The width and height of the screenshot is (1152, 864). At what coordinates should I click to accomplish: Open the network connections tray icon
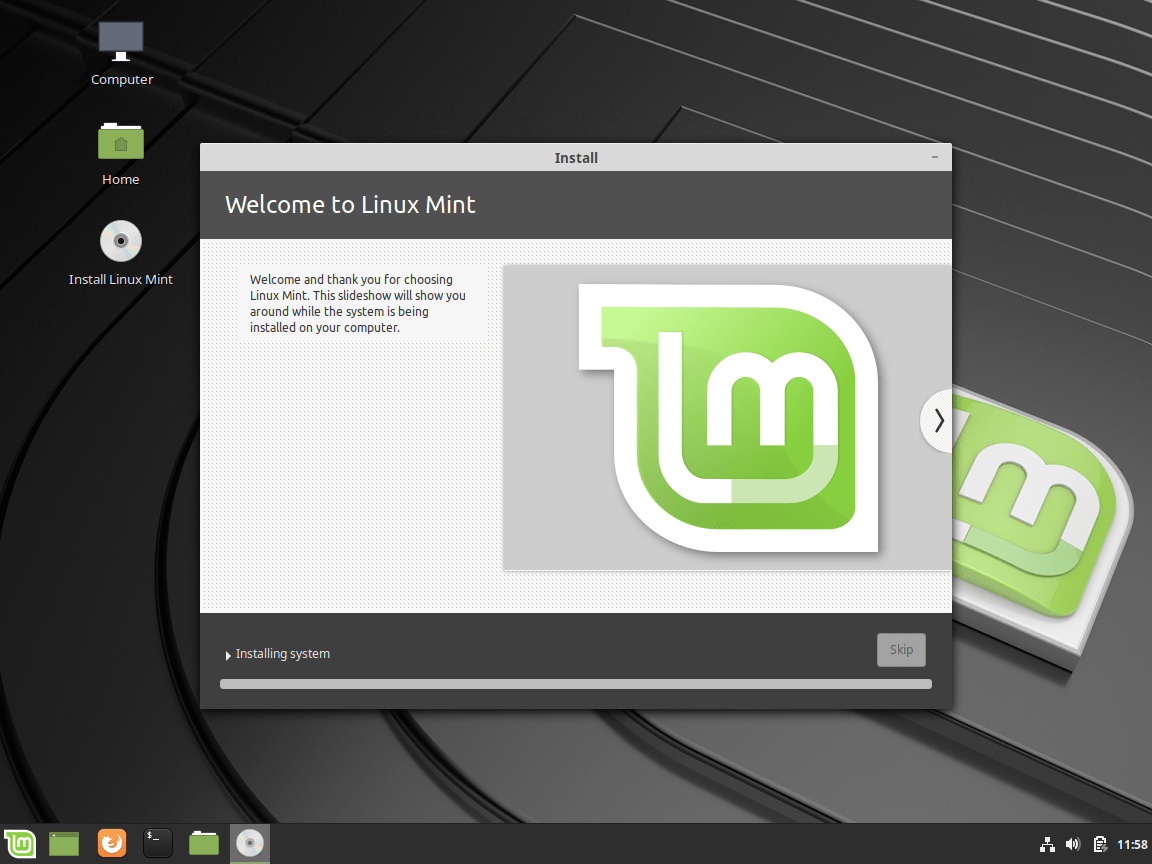(x=1048, y=844)
